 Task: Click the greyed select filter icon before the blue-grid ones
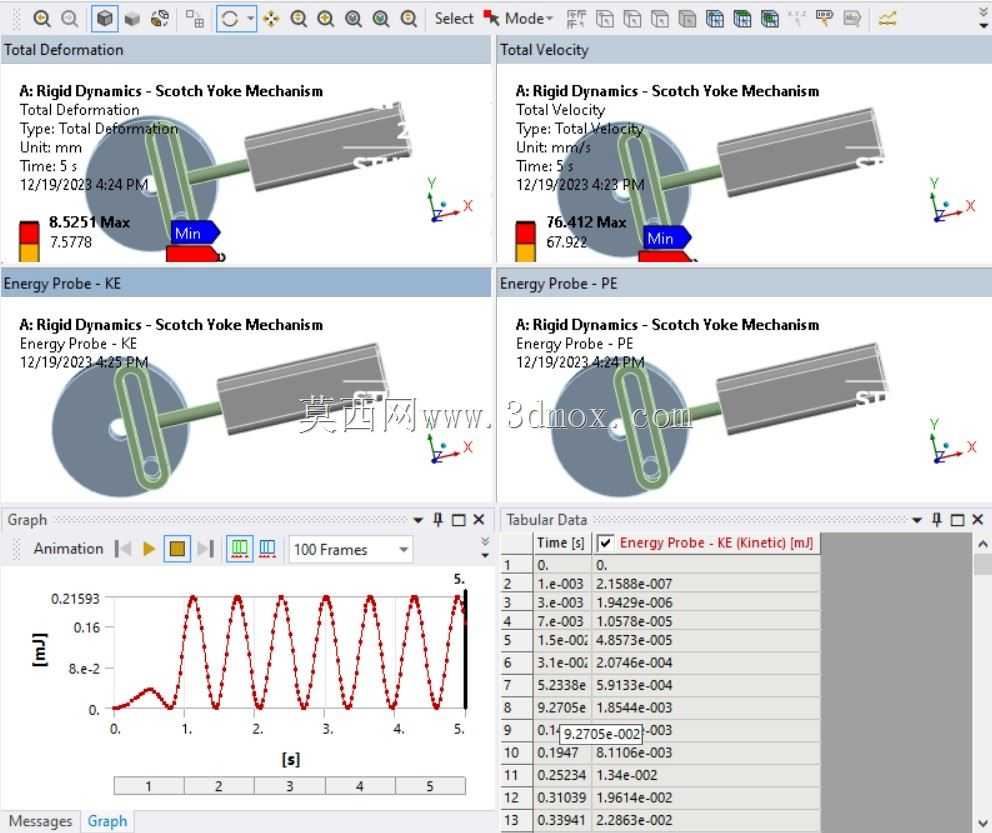tap(687, 19)
